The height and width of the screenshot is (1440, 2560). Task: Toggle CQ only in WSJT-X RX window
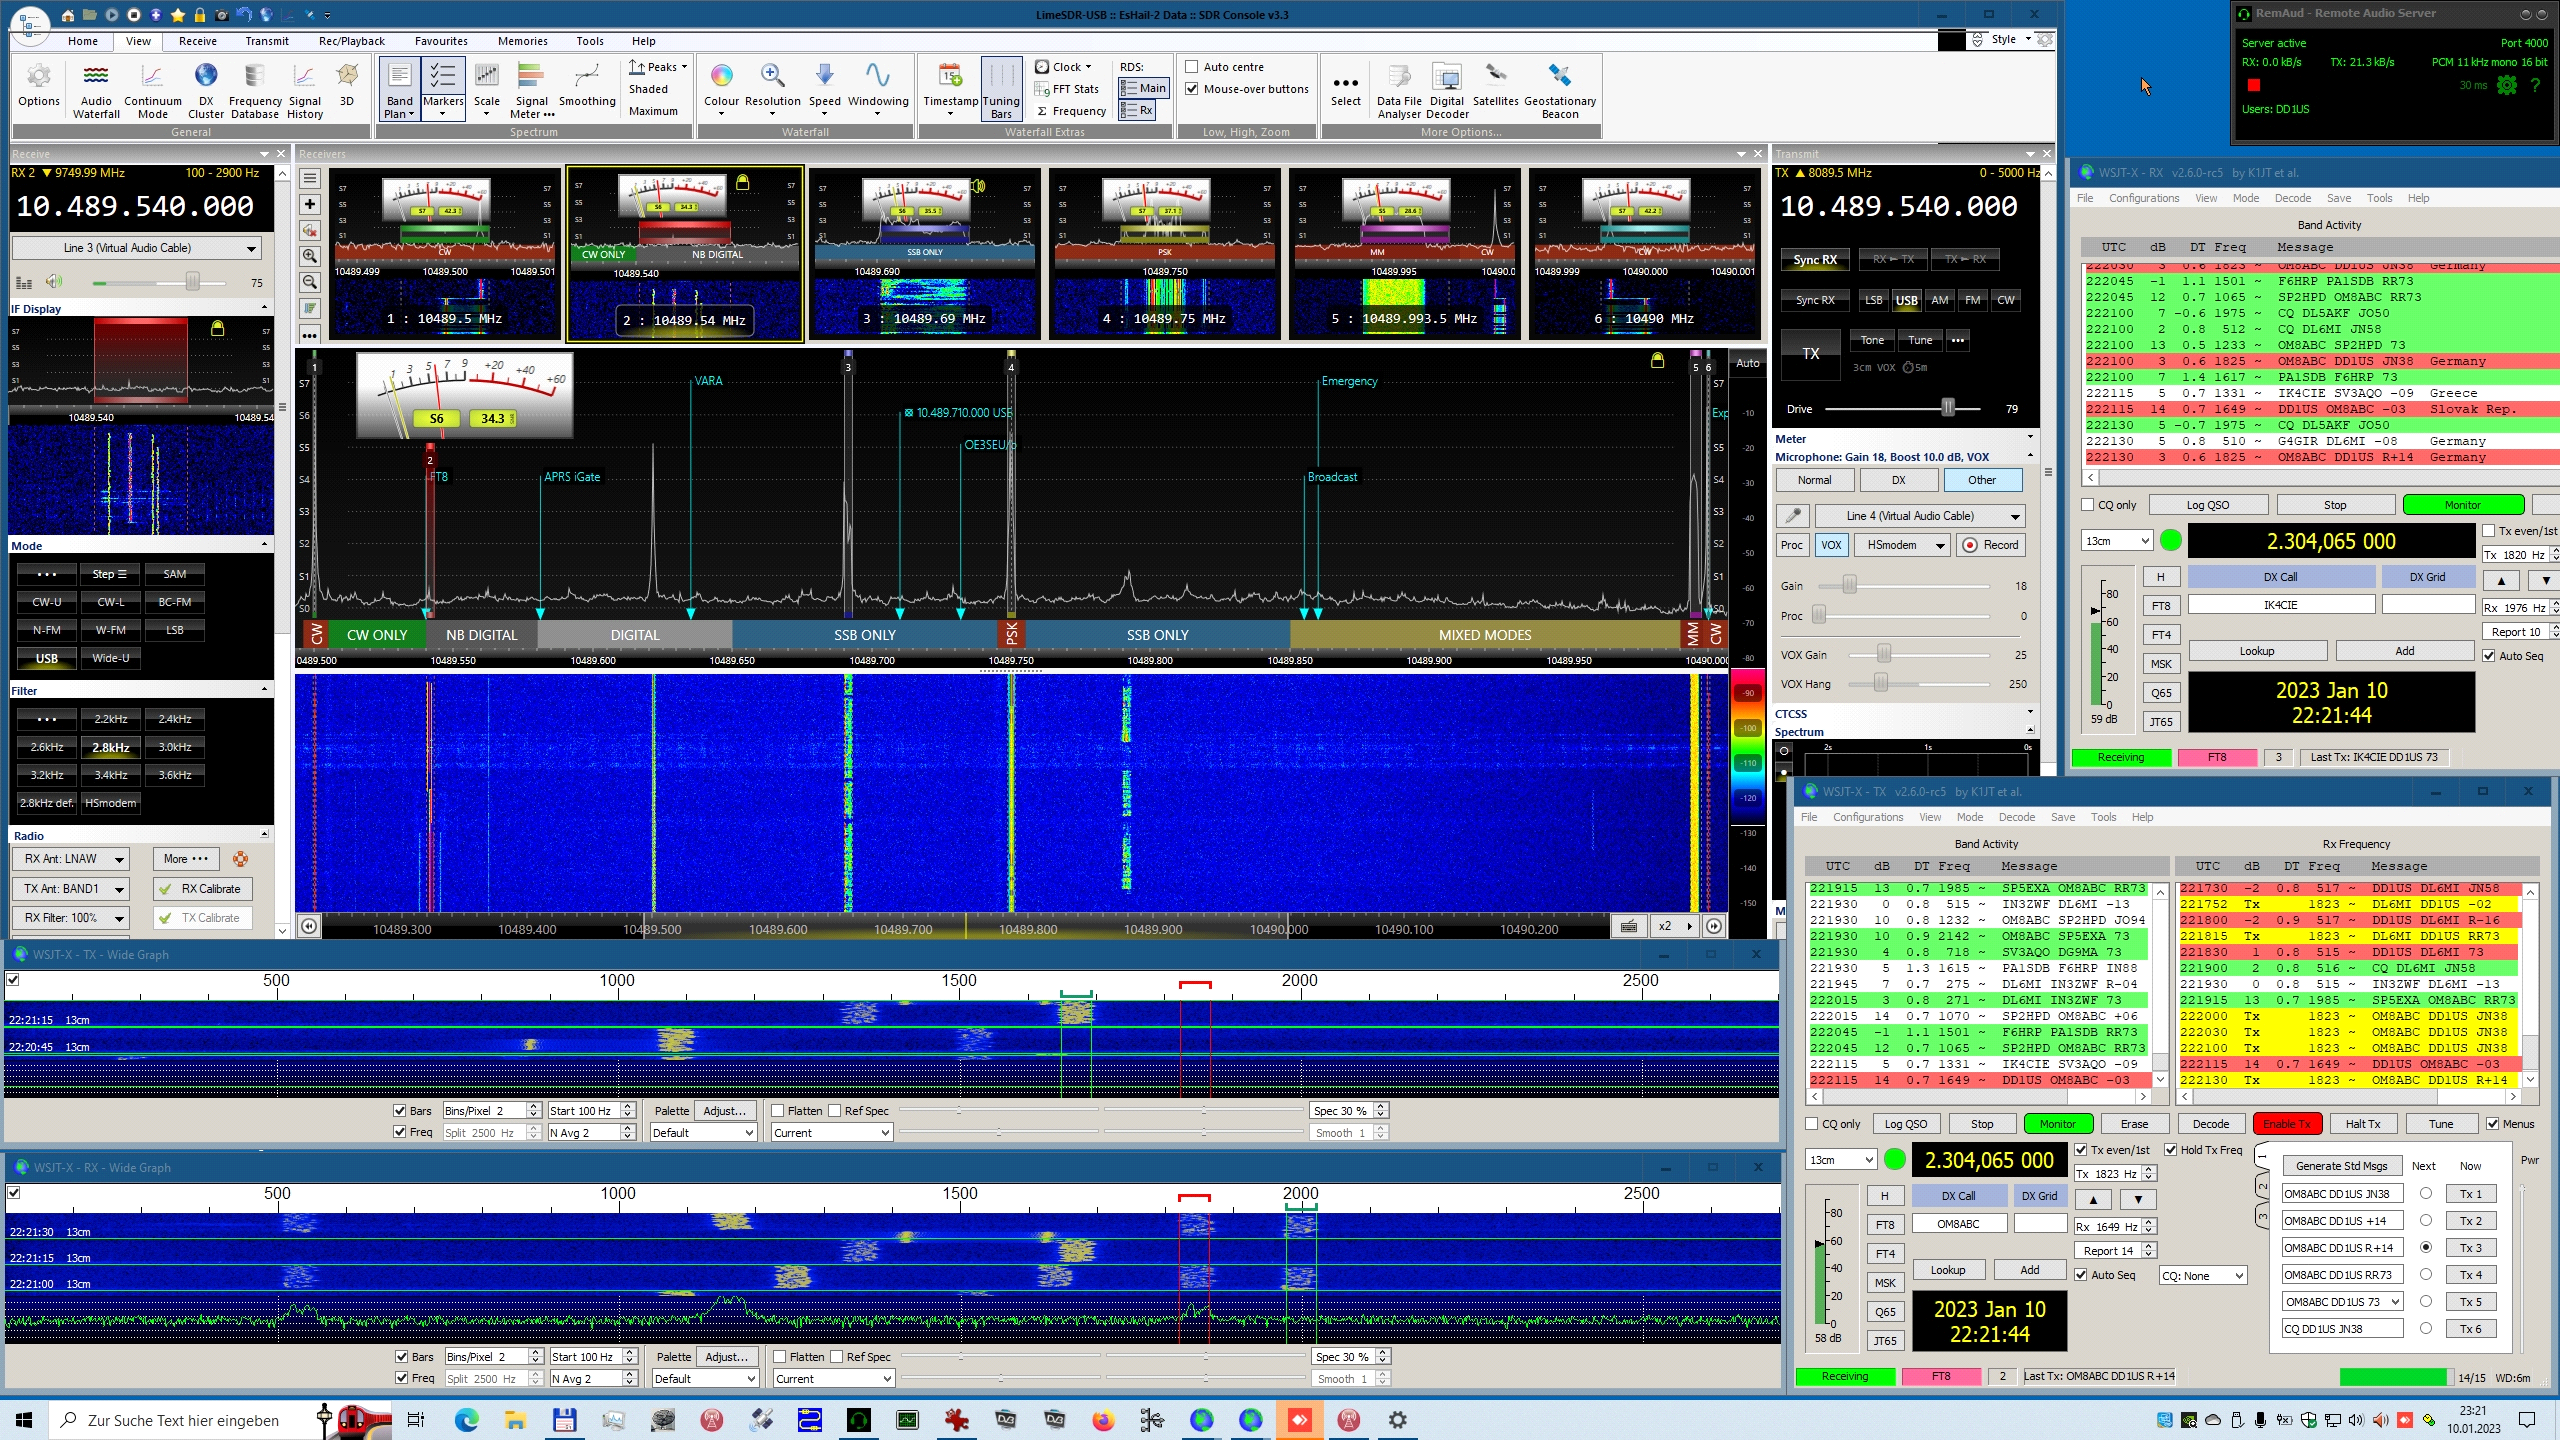[x=2088, y=505]
